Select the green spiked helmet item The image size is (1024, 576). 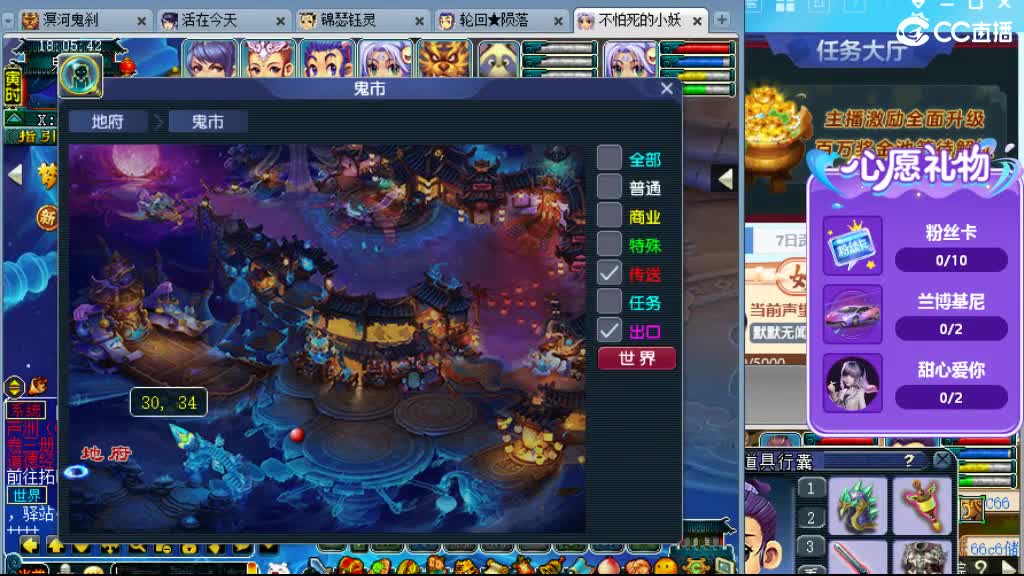point(858,505)
